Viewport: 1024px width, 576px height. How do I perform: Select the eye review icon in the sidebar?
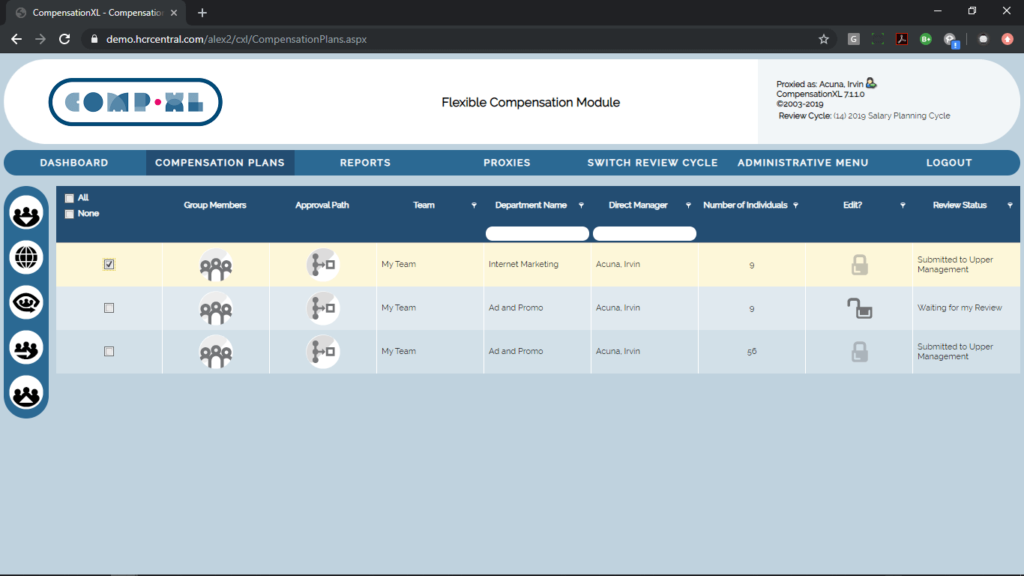click(x=26, y=303)
